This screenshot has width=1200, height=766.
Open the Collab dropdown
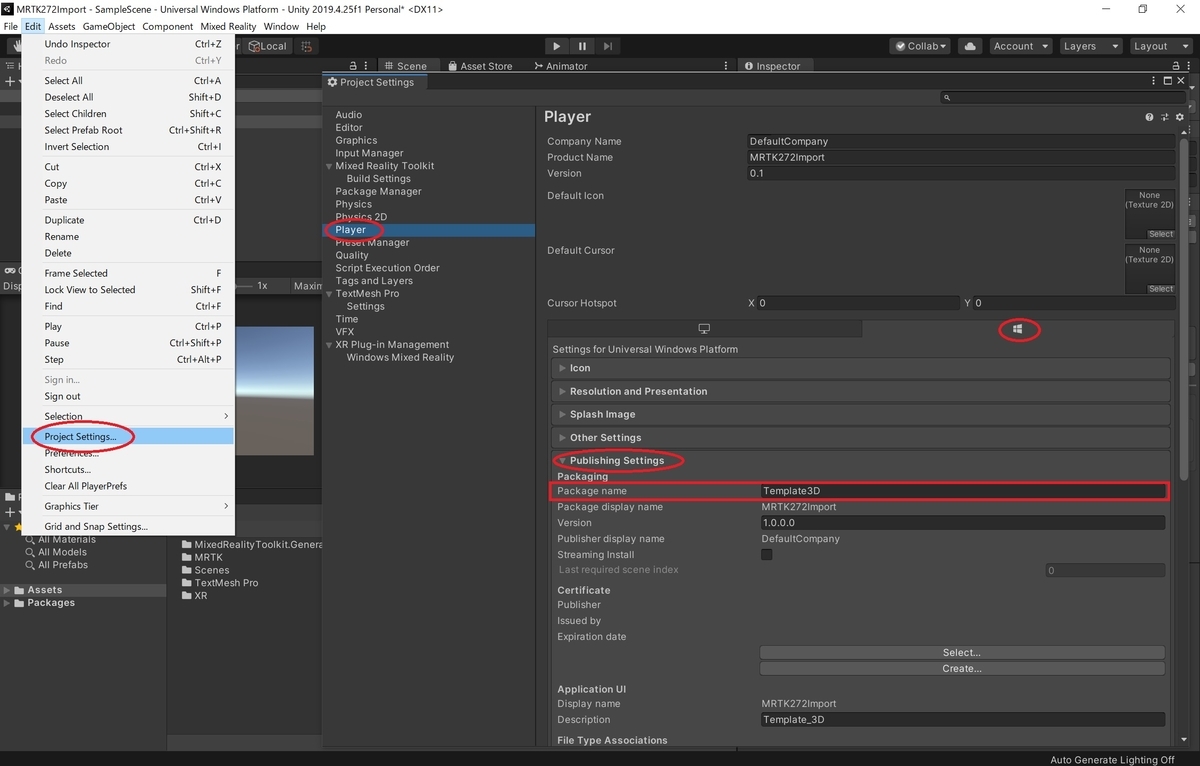920,46
